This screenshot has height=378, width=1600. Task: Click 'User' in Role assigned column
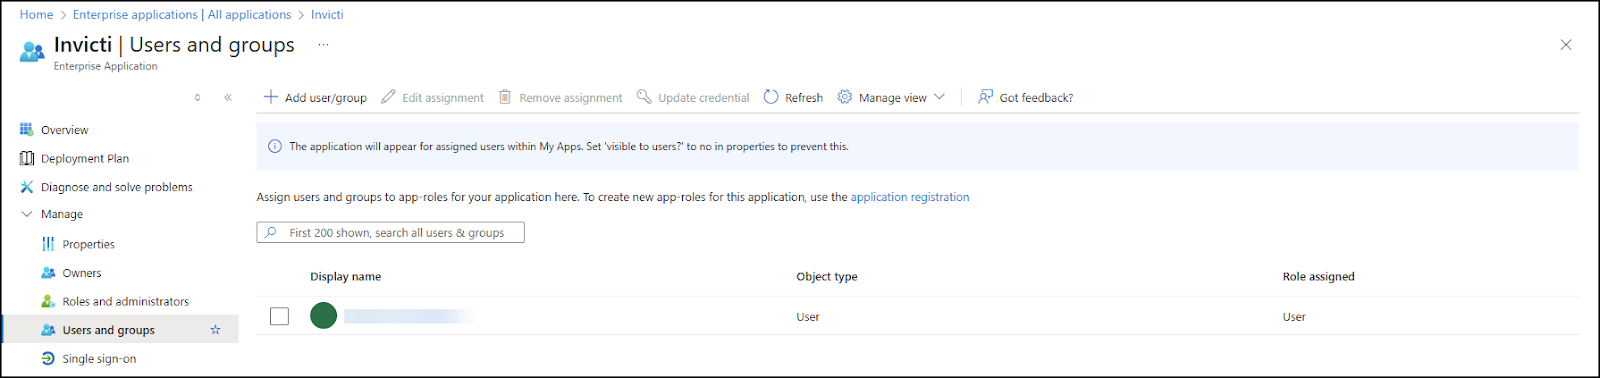tap(1294, 317)
